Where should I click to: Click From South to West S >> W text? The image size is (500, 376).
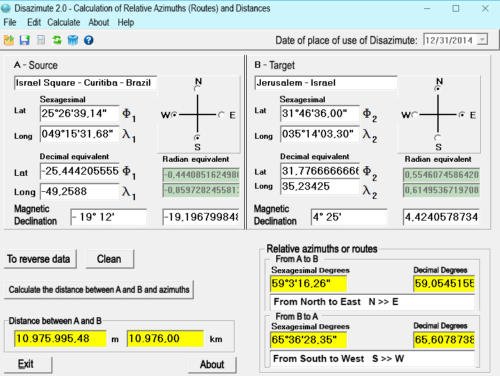(x=339, y=359)
